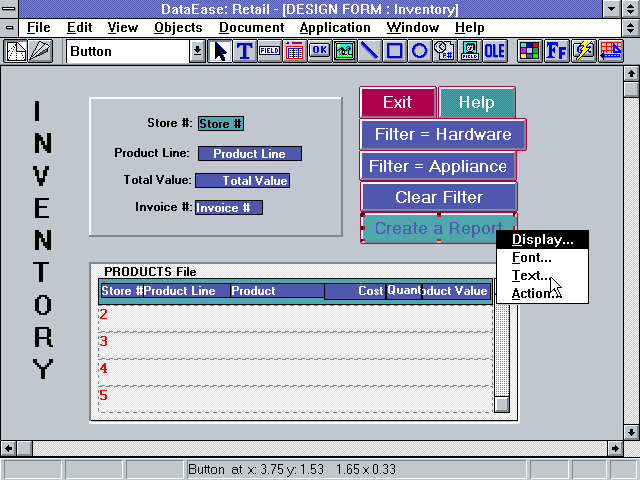This screenshot has height=480, width=640.
Task: Open the Help menu
Action: pos(469,27)
